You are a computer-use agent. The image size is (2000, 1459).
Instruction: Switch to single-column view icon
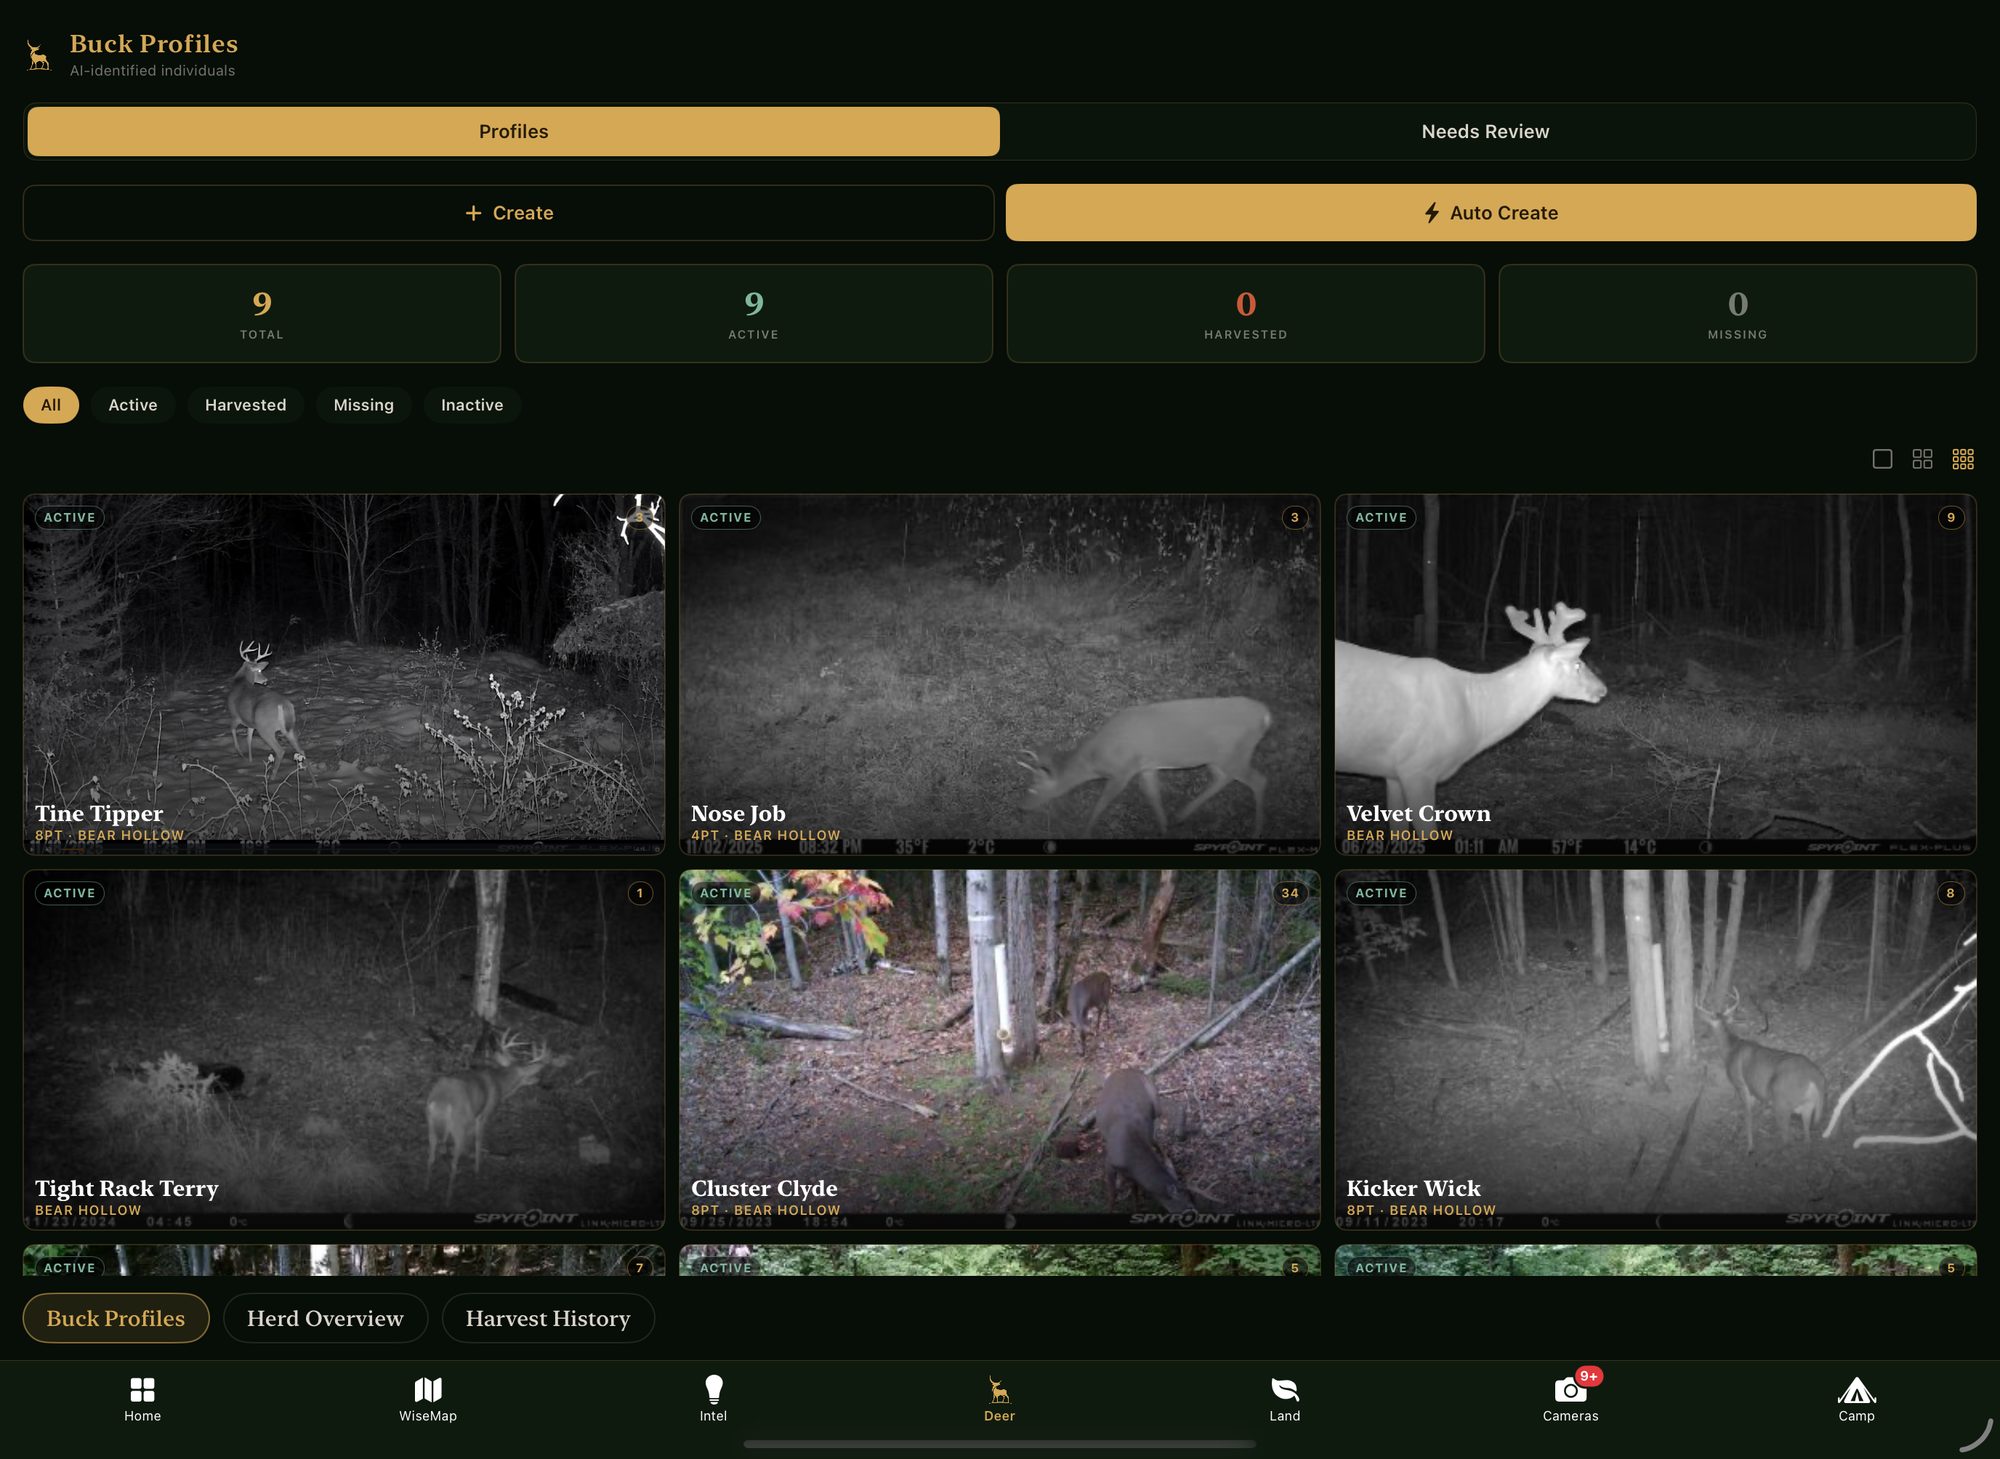(x=1882, y=459)
